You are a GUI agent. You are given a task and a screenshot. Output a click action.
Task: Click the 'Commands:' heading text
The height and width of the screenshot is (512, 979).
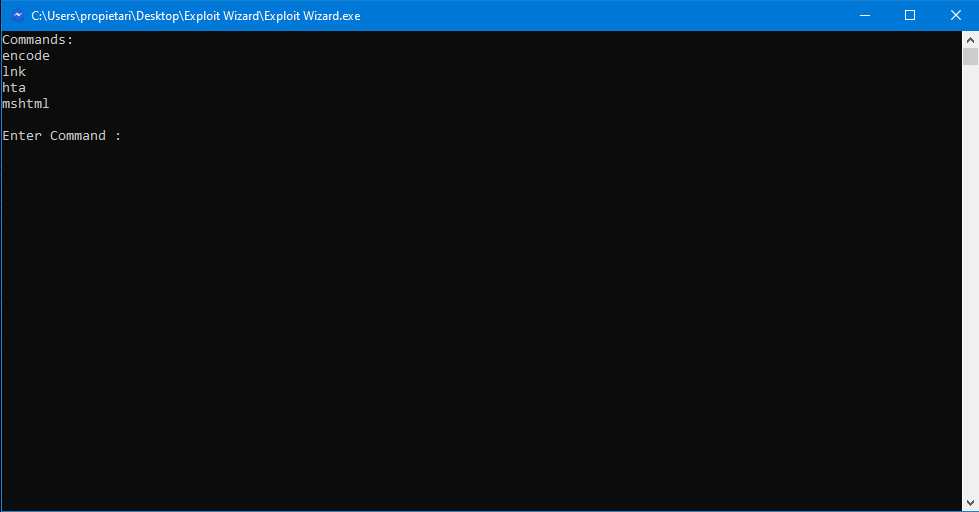(x=37, y=39)
